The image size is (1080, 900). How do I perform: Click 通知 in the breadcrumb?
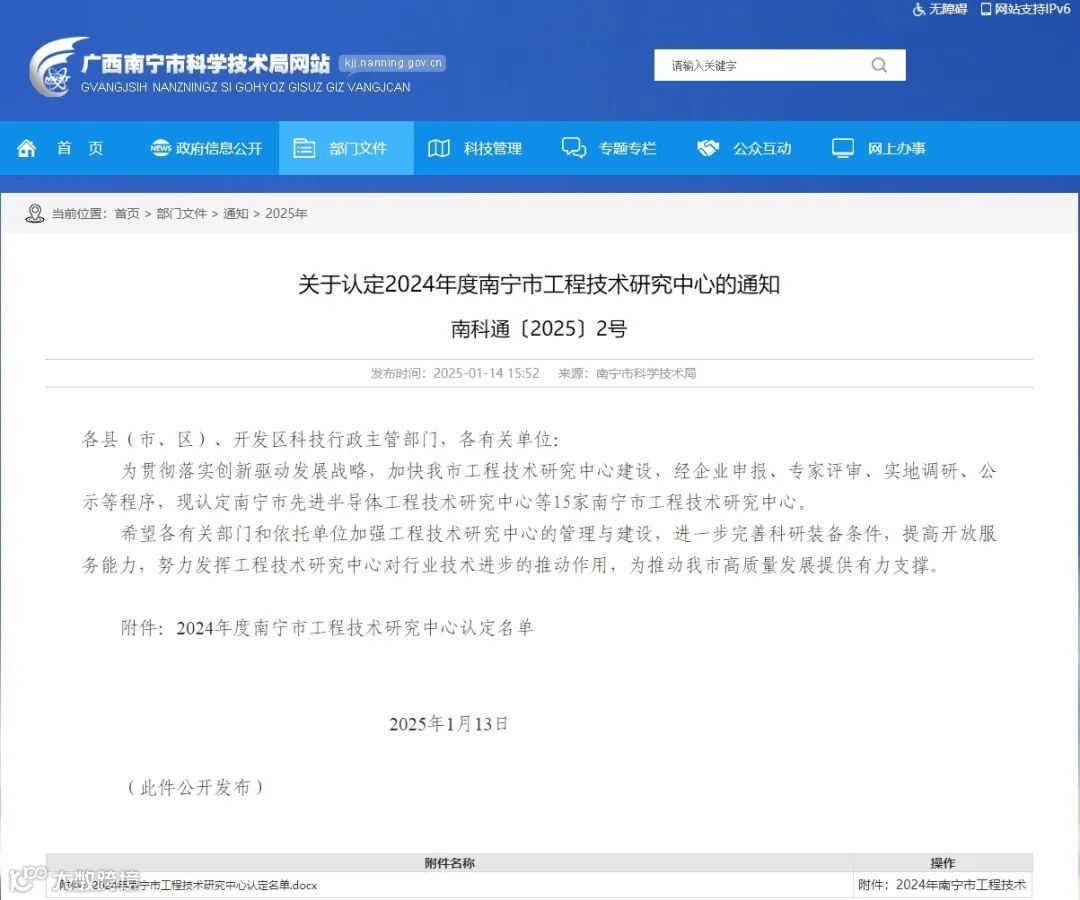236,213
